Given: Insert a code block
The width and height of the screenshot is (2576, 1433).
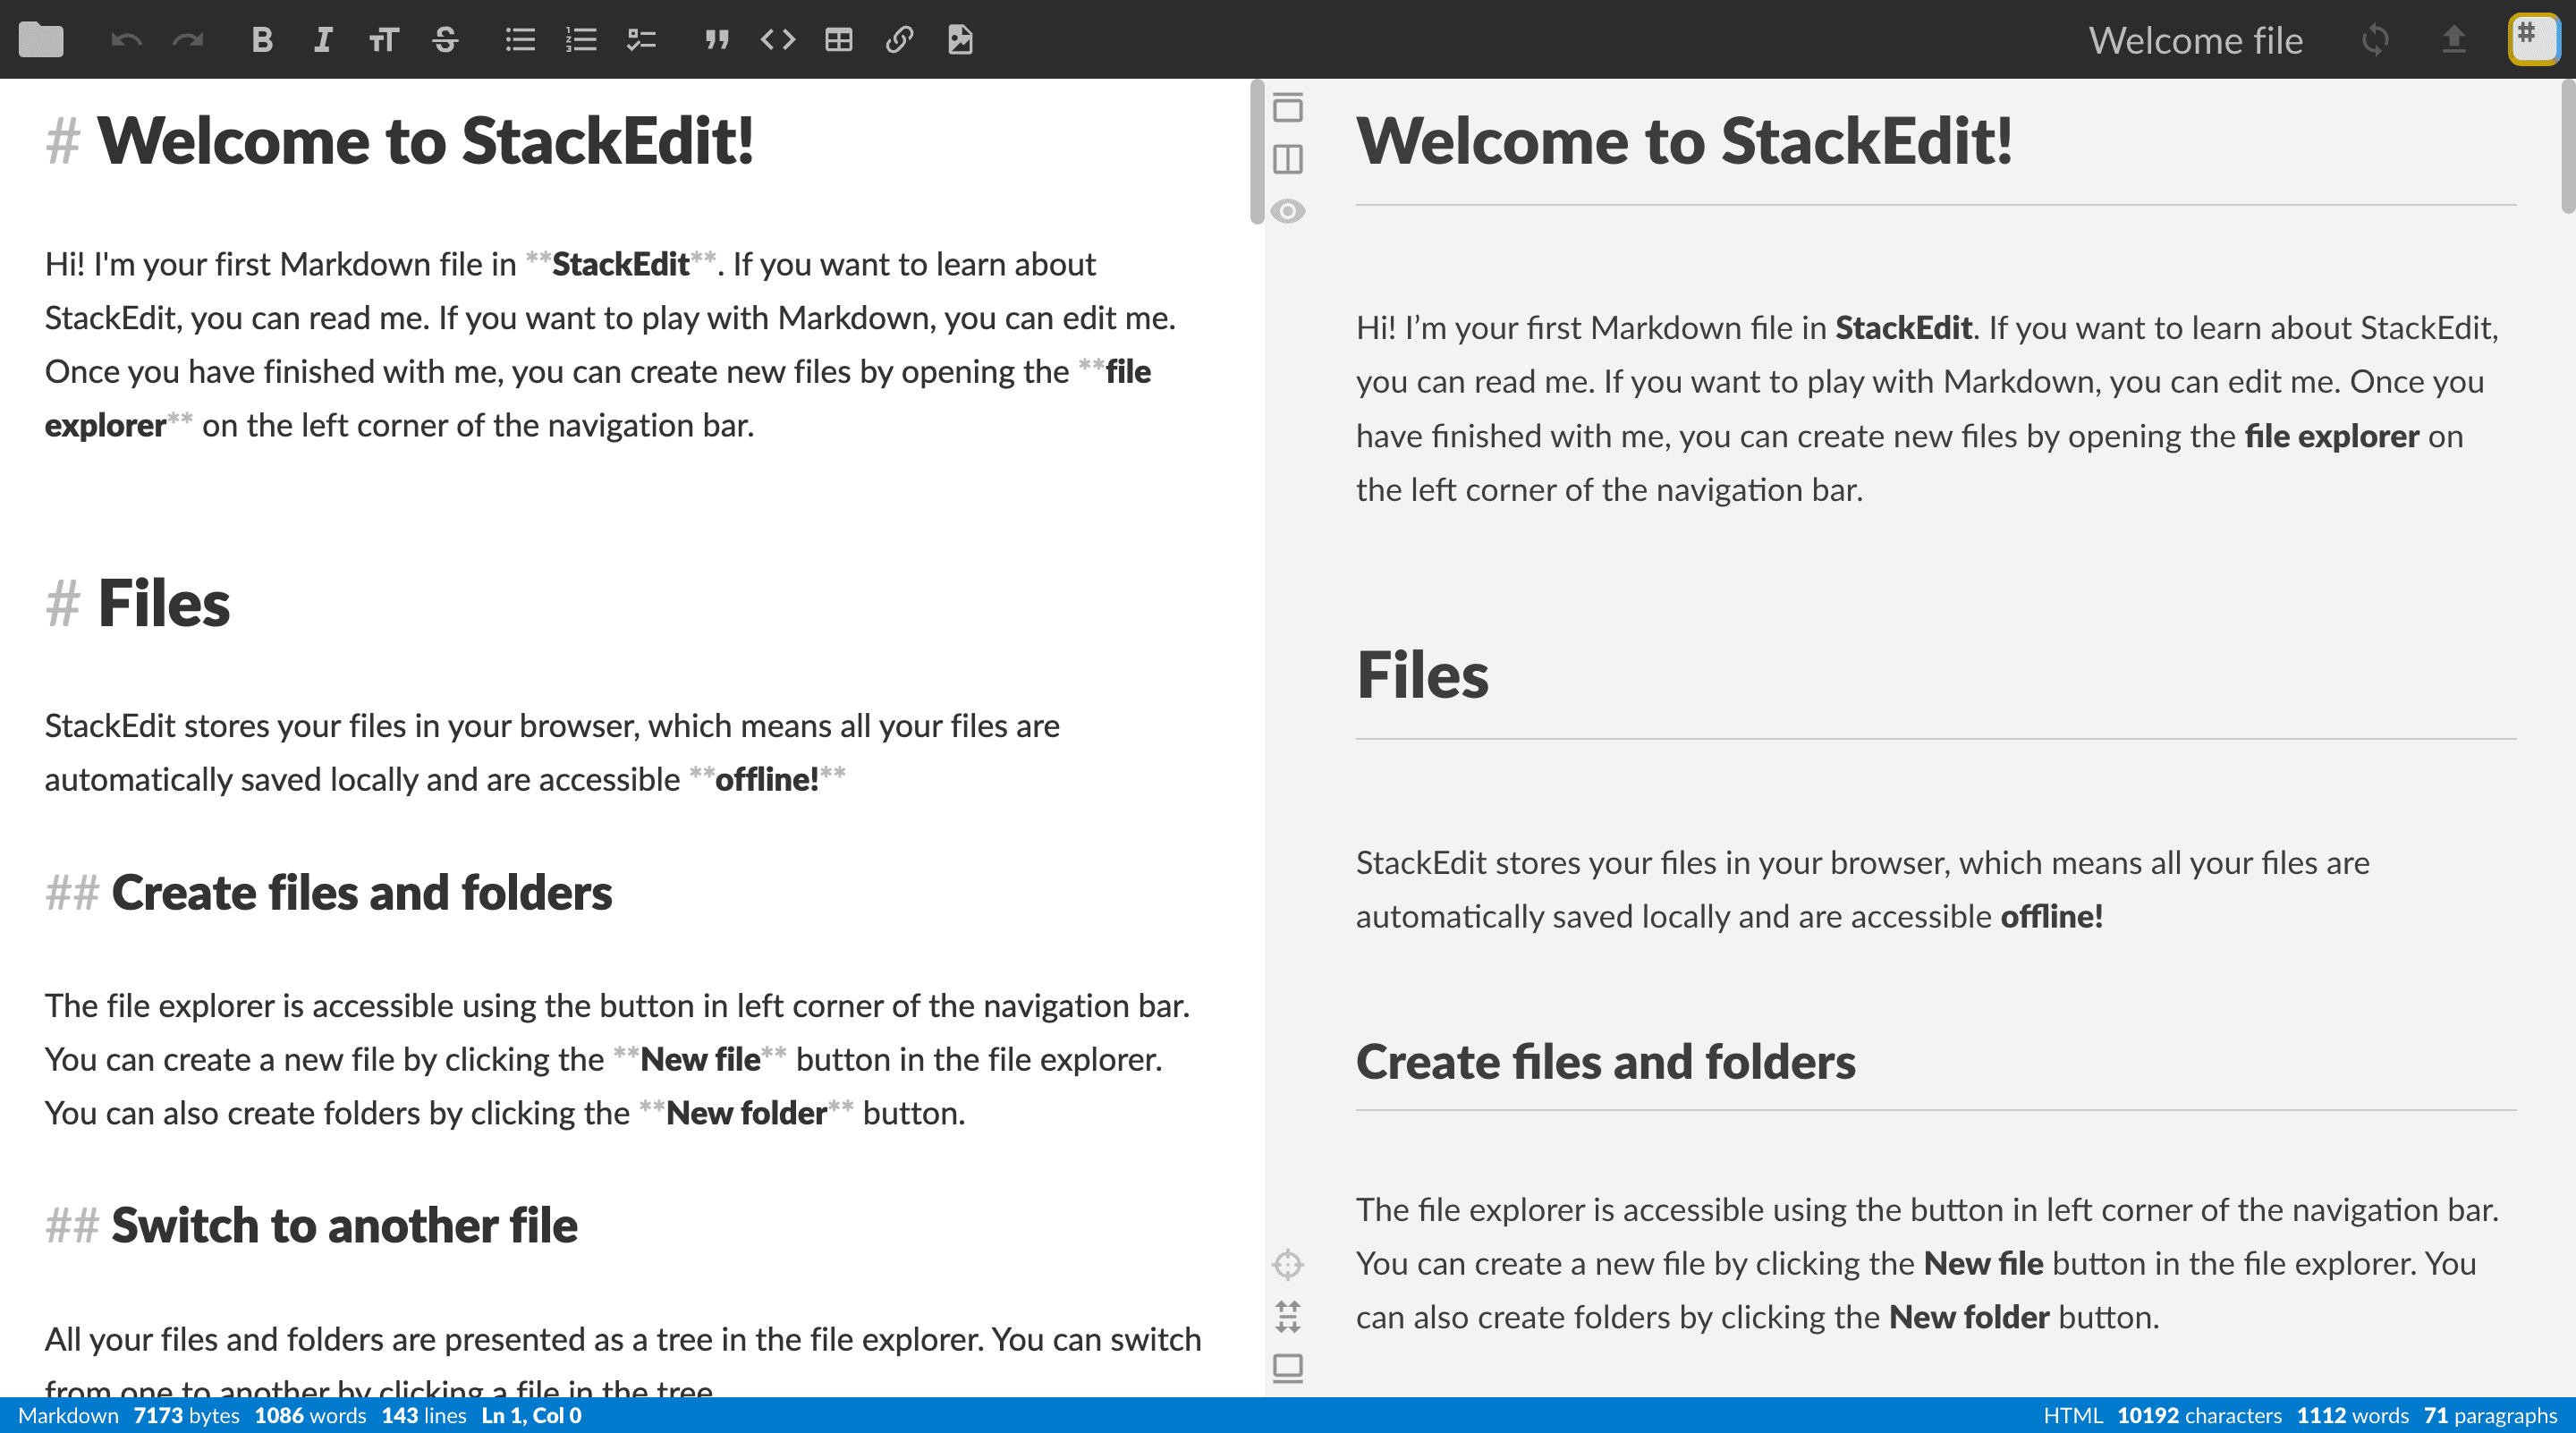Looking at the screenshot, I should point(778,40).
